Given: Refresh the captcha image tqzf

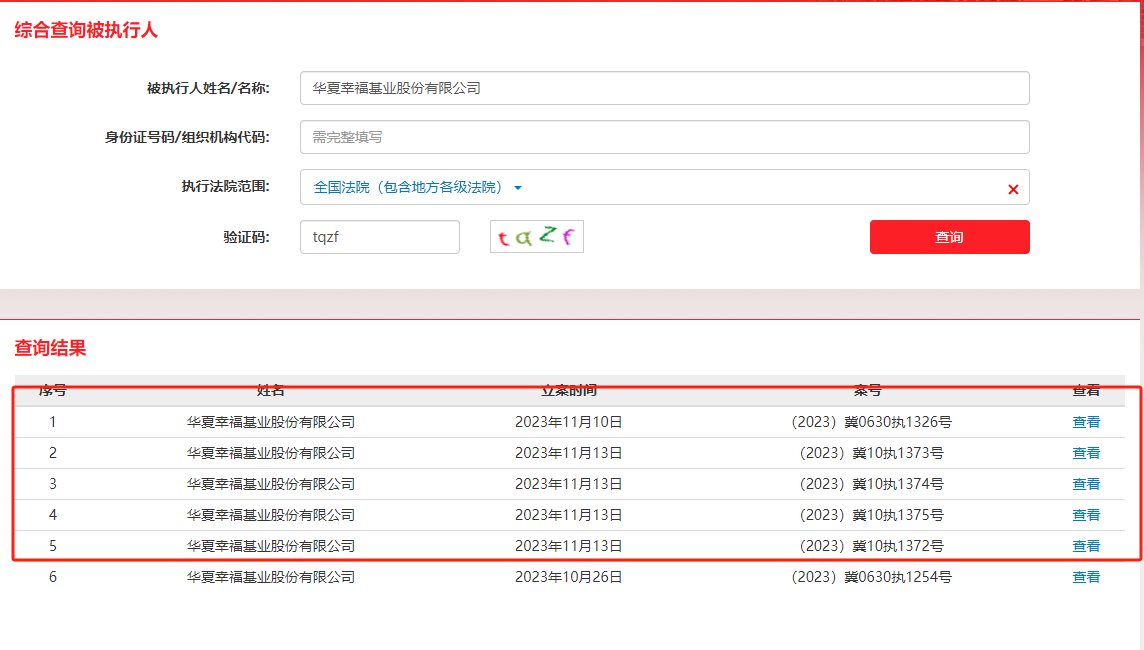Looking at the screenshot, I should (536, 236).
